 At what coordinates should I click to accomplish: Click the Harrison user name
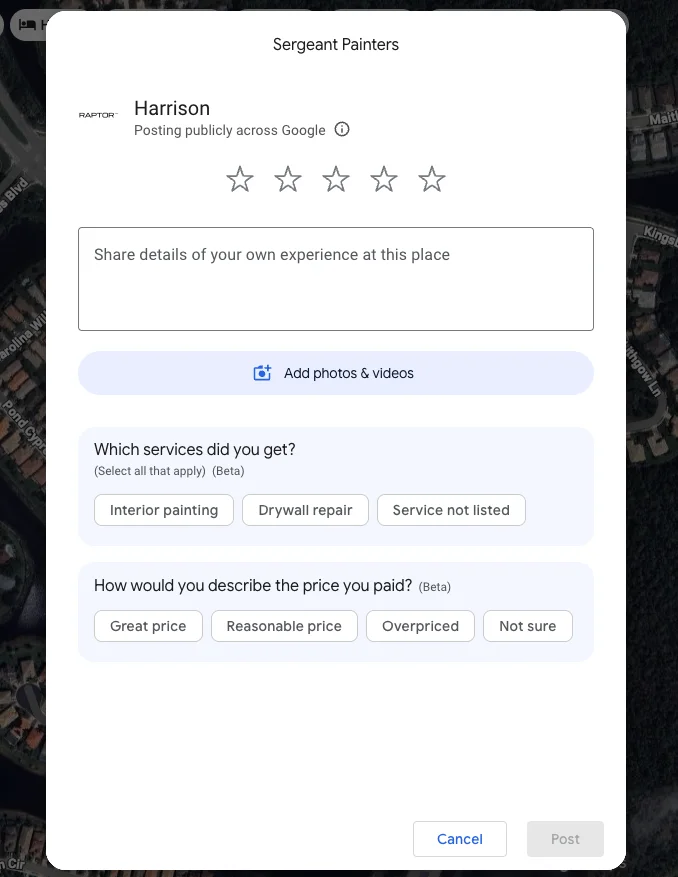coord(172,108)
